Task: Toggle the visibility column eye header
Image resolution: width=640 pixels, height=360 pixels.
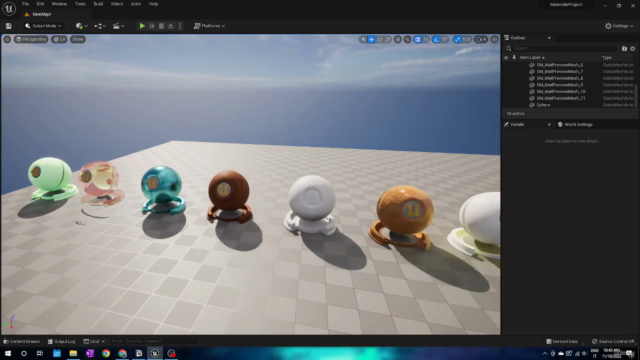Action: click(x=506, y=58)
